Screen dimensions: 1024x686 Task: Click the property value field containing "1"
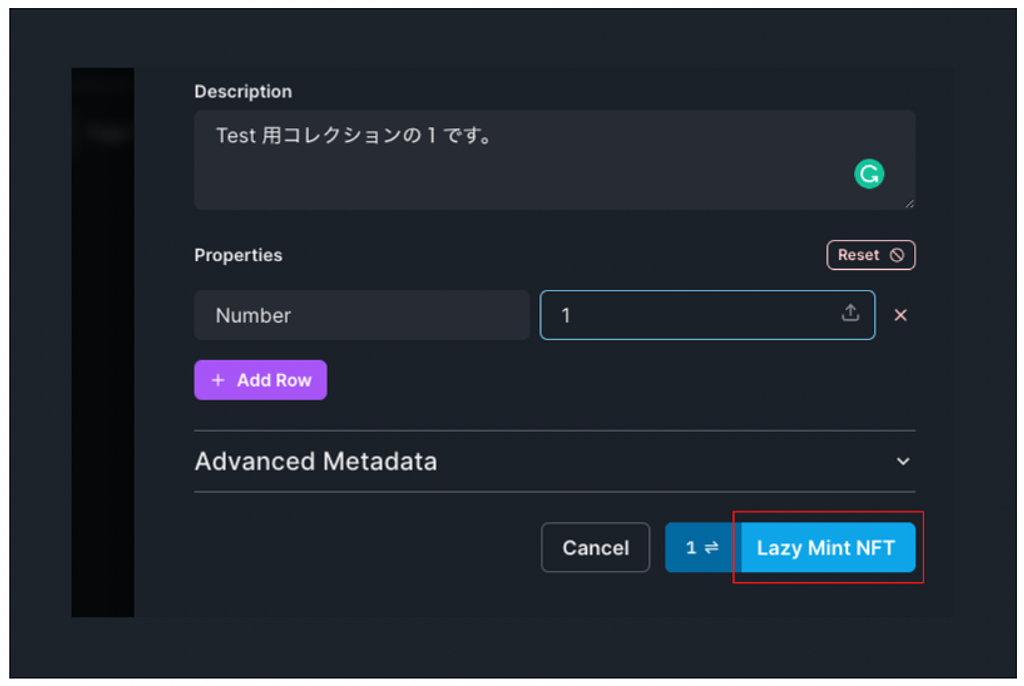click(x=690, y=315)
